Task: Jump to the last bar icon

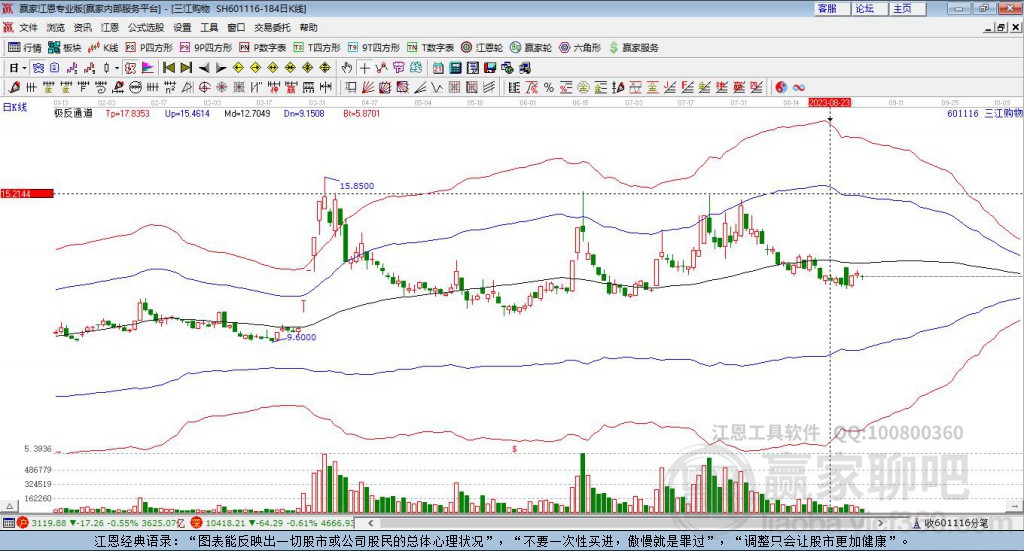Action: click(x=186, y=68)
